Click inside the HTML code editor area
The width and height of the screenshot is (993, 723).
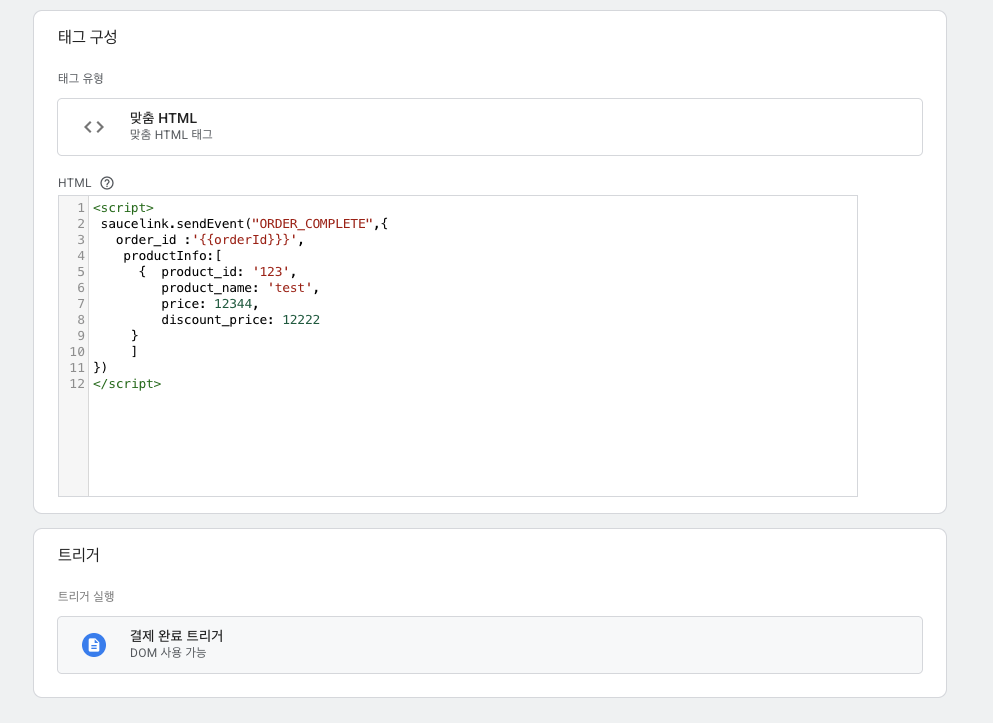coord(472,346)
